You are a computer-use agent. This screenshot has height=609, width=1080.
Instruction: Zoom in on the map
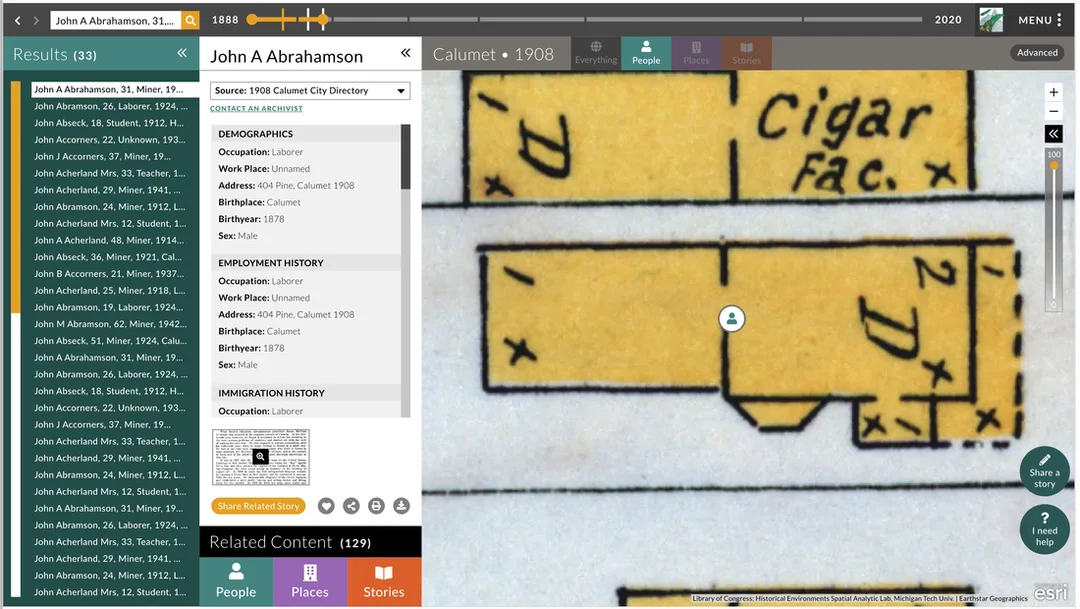pos(1053,92)
